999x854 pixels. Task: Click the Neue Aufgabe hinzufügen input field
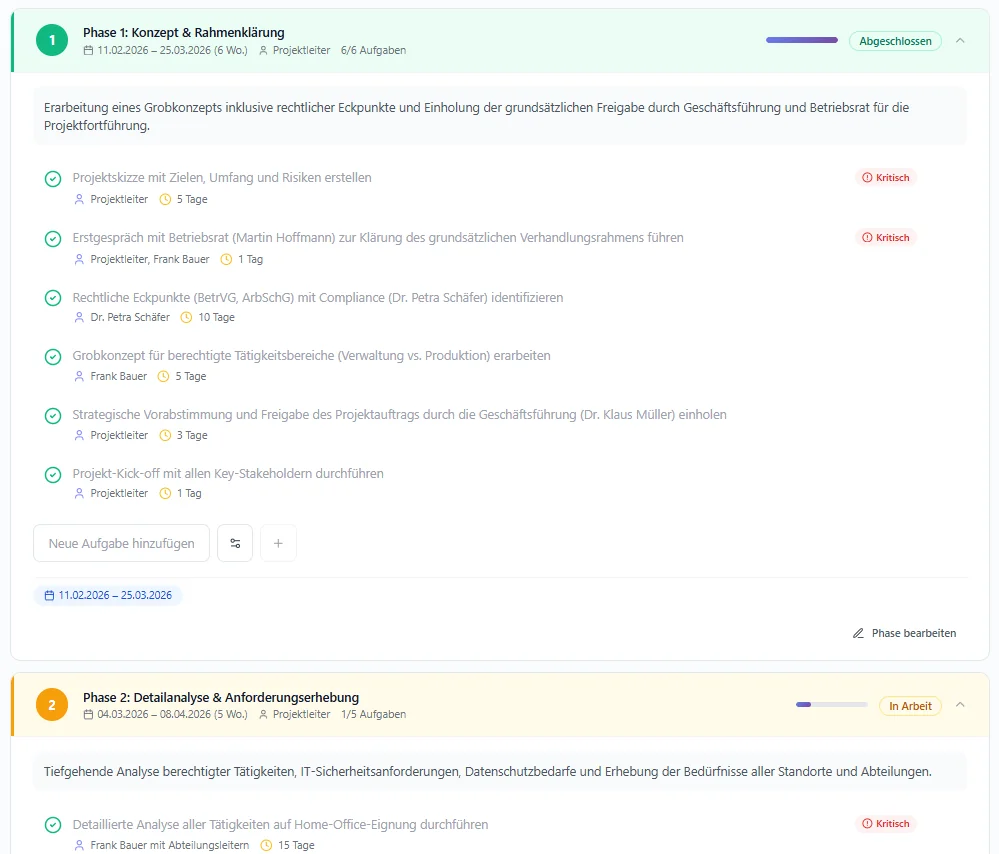coord(121,543)
